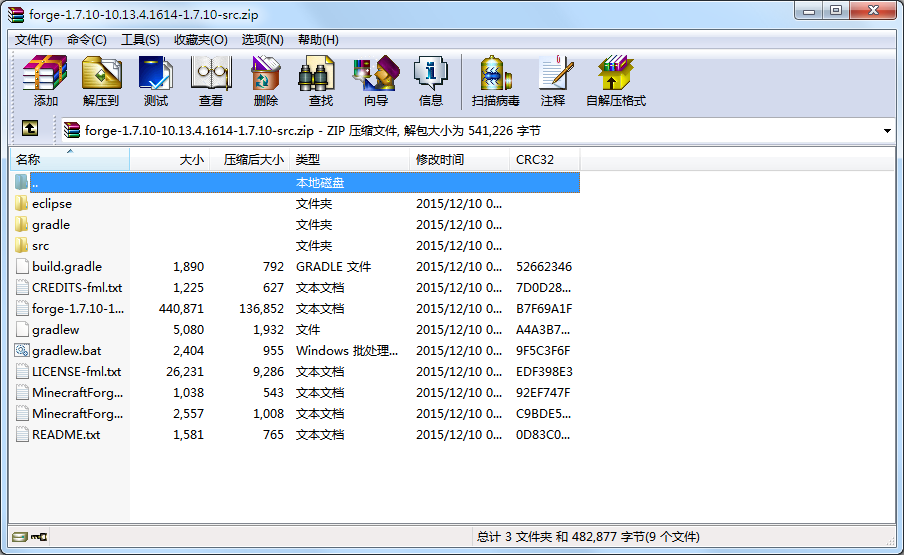Click the eclipse folder icon
This screenshot has height=555, width=904.
pos(22,203)
